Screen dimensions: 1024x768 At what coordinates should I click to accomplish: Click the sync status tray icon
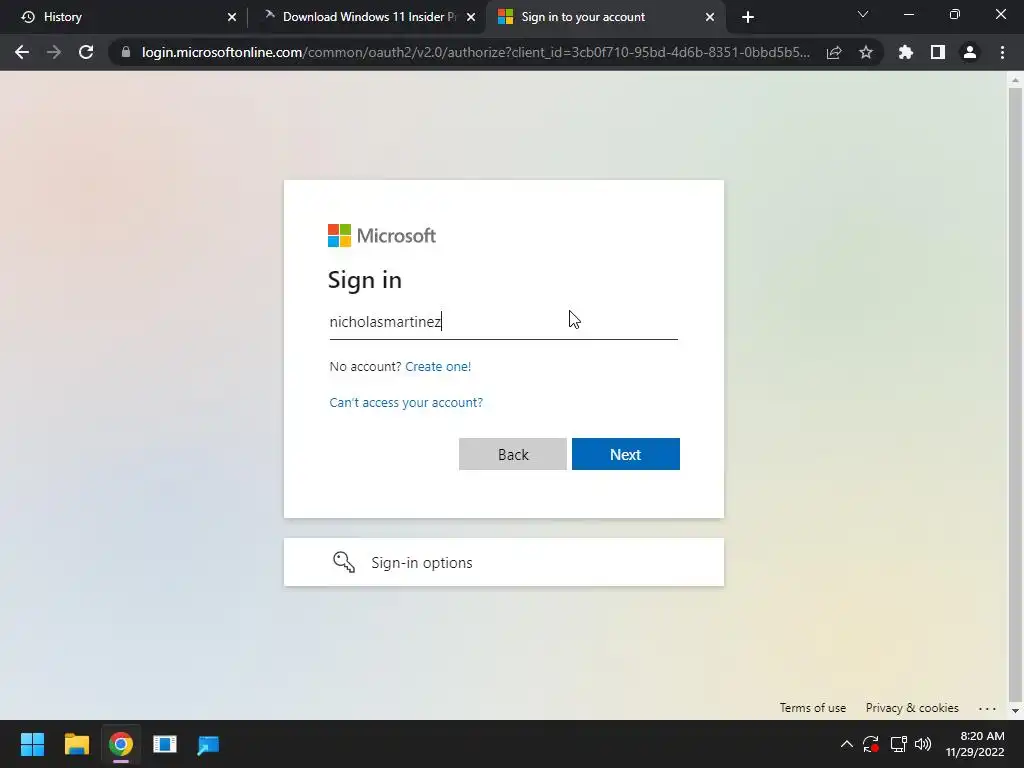pyautogui.click(x=871, y=744)
